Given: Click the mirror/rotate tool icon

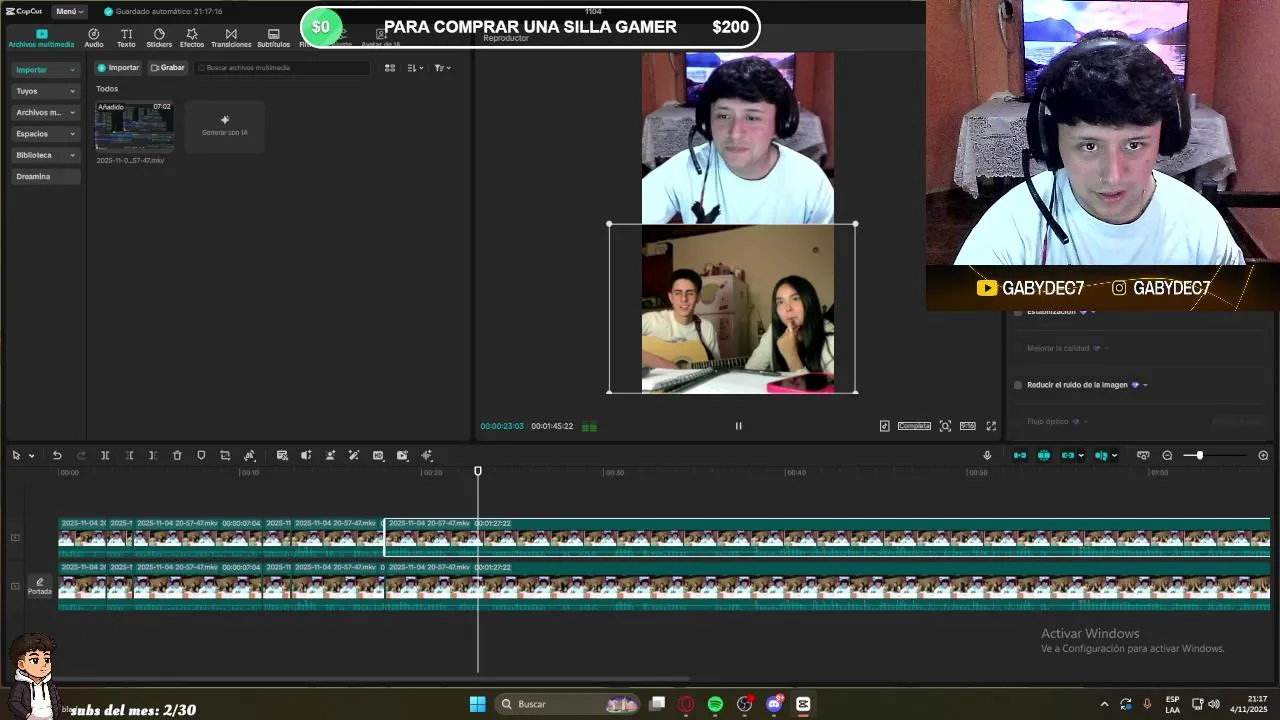Looking at the screenshot, I should pyautogui.click(x=250, y=456).
